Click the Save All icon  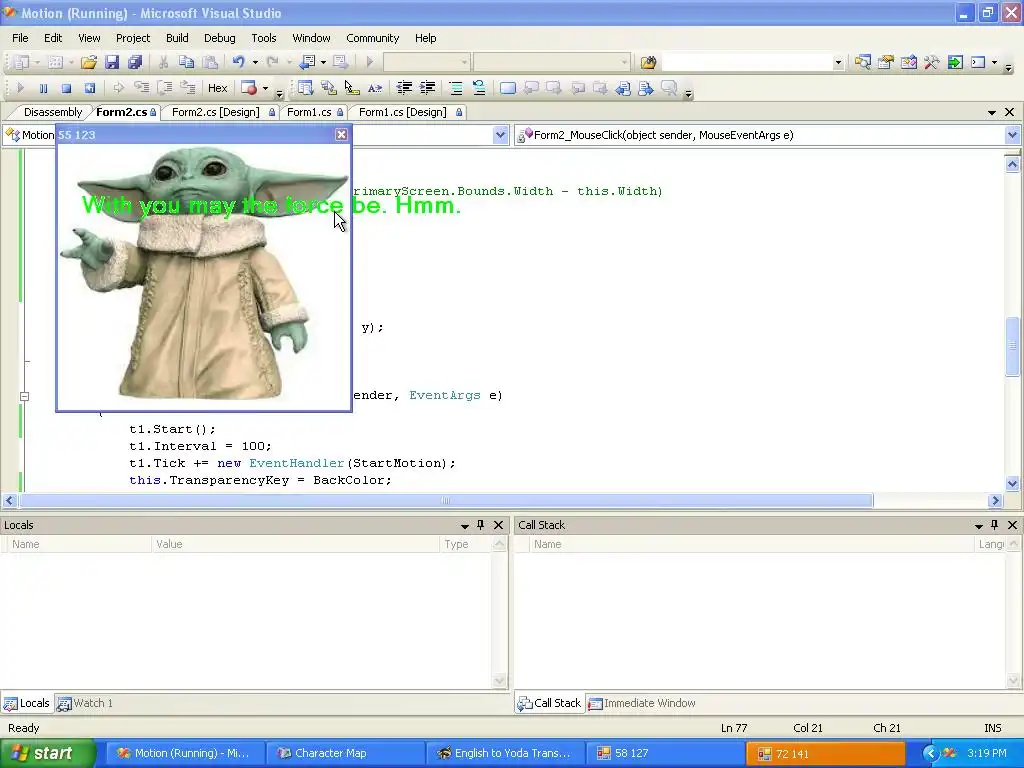tap(135, 62)
